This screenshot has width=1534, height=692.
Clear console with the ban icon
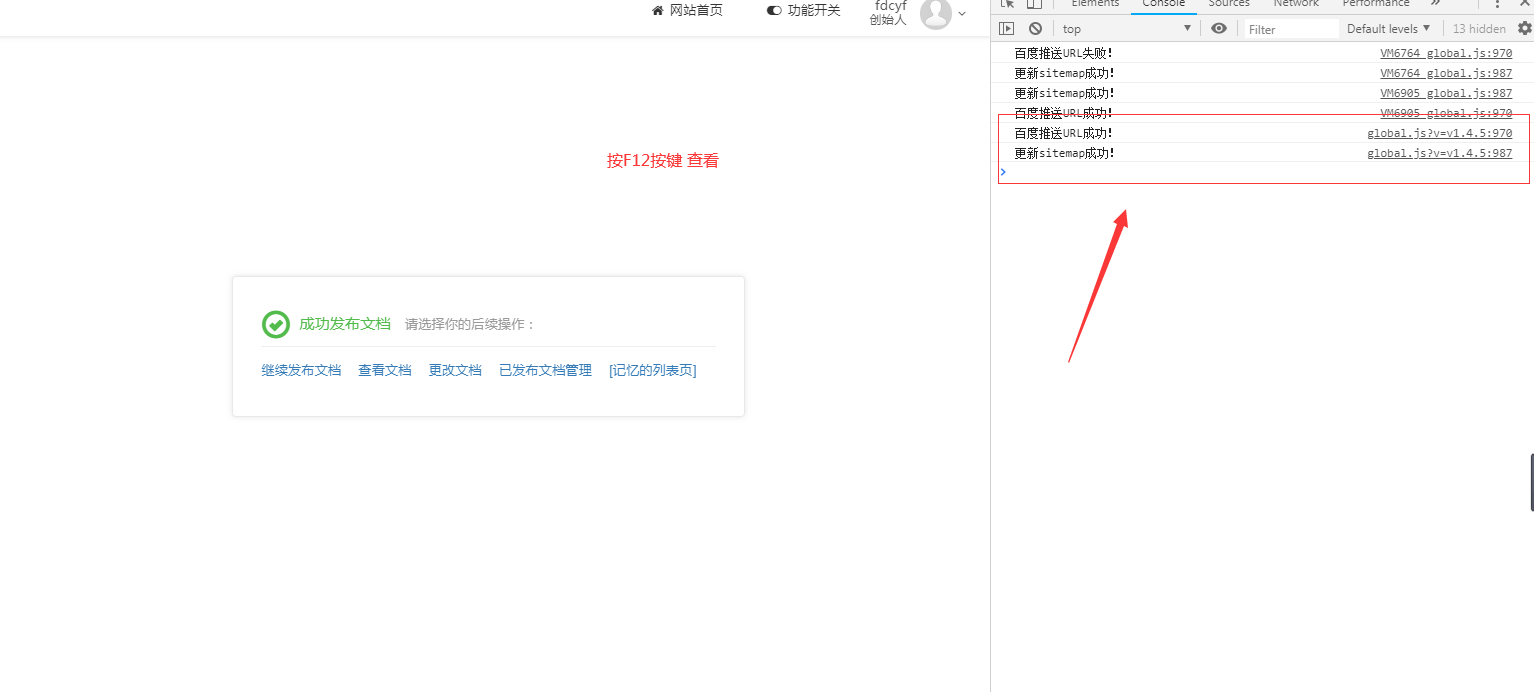pyautogui.click(x=1035, y=29)
